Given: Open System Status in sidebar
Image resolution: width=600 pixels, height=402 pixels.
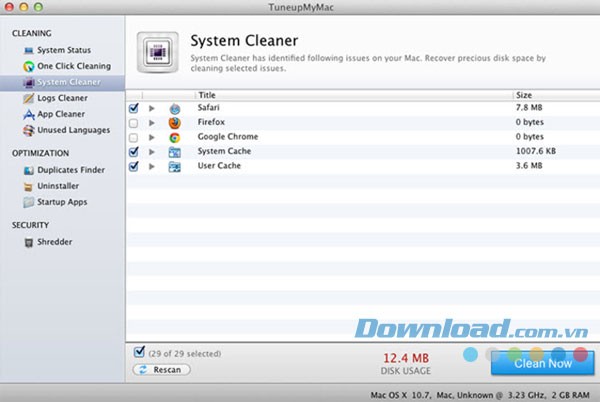Looking at the screenshot, I should (x=64, y=50).
